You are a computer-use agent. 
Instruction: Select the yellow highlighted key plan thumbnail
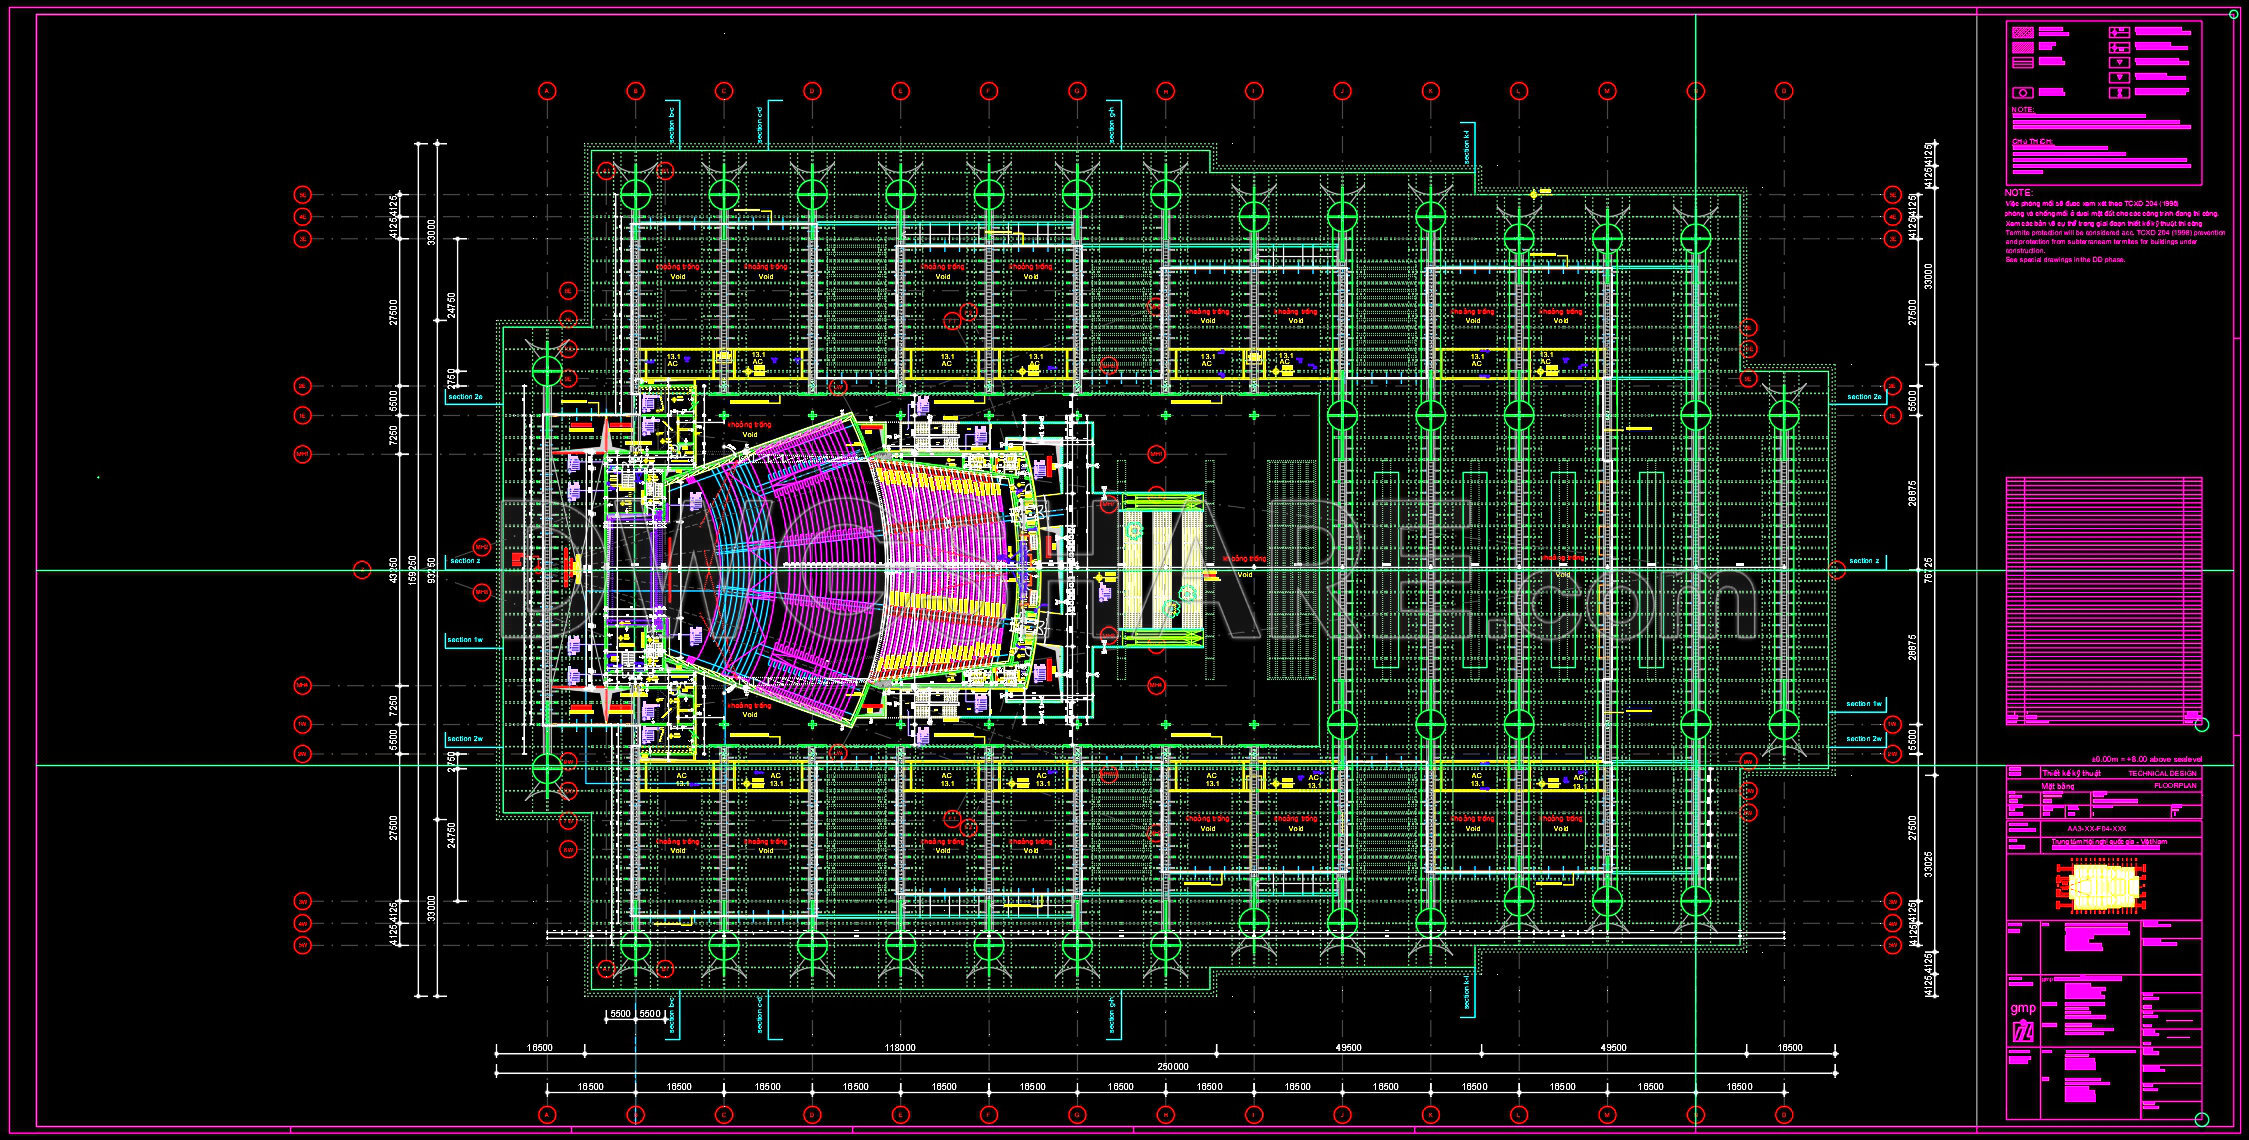pyautogui.click(x=2107, y=885)
